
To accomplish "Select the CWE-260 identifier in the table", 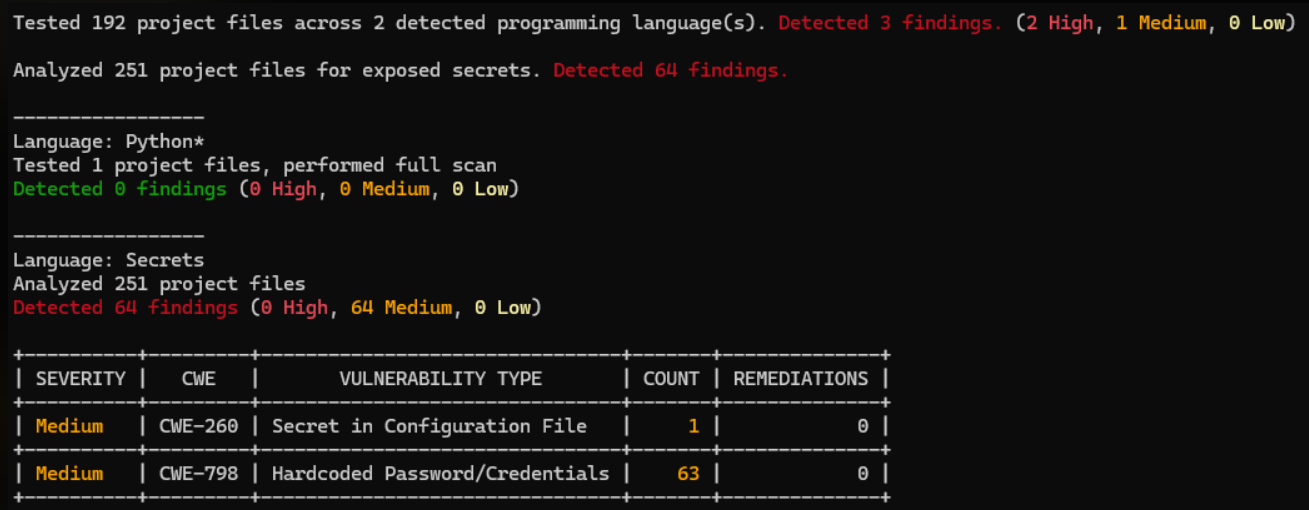I will click(198, 426).
